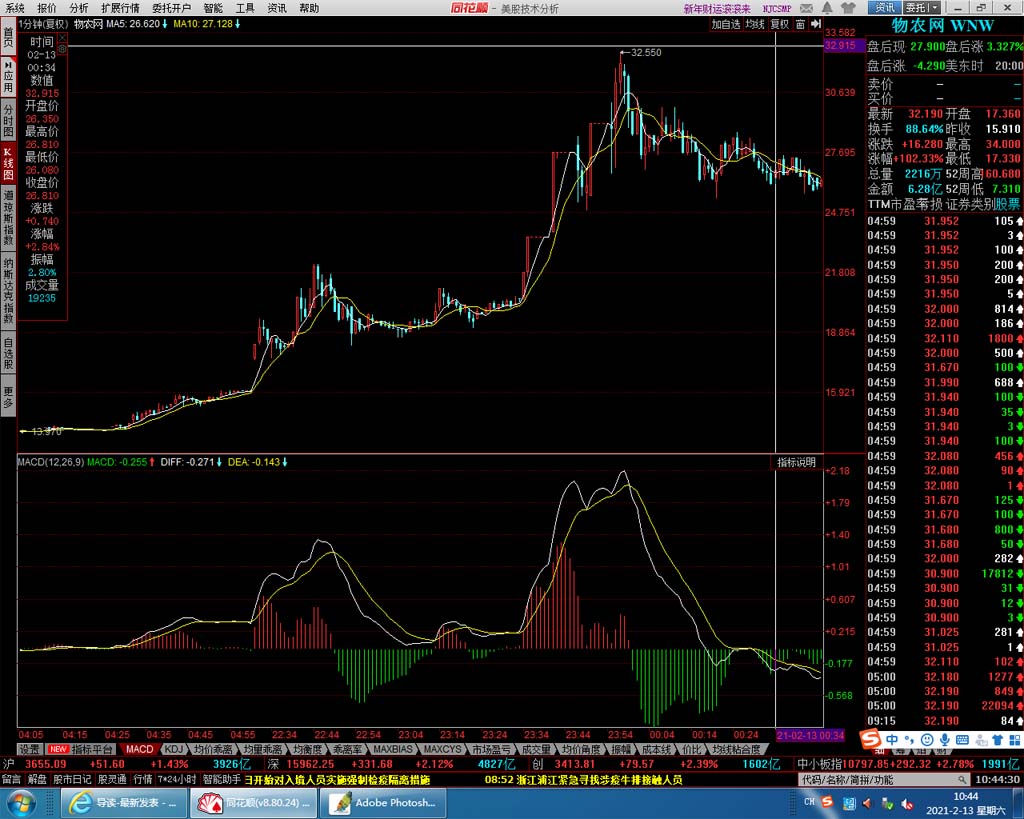Close the data info box with X
Image resolution: width=1024 pixels, height=819 pixels.
pos(62,39)
